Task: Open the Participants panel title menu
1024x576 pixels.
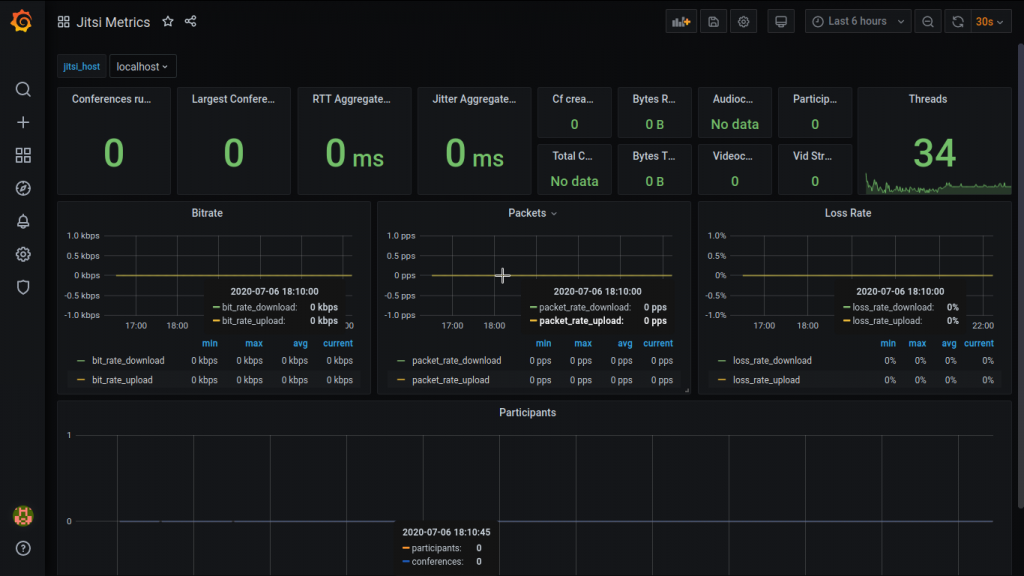Action: coord(528,413)
